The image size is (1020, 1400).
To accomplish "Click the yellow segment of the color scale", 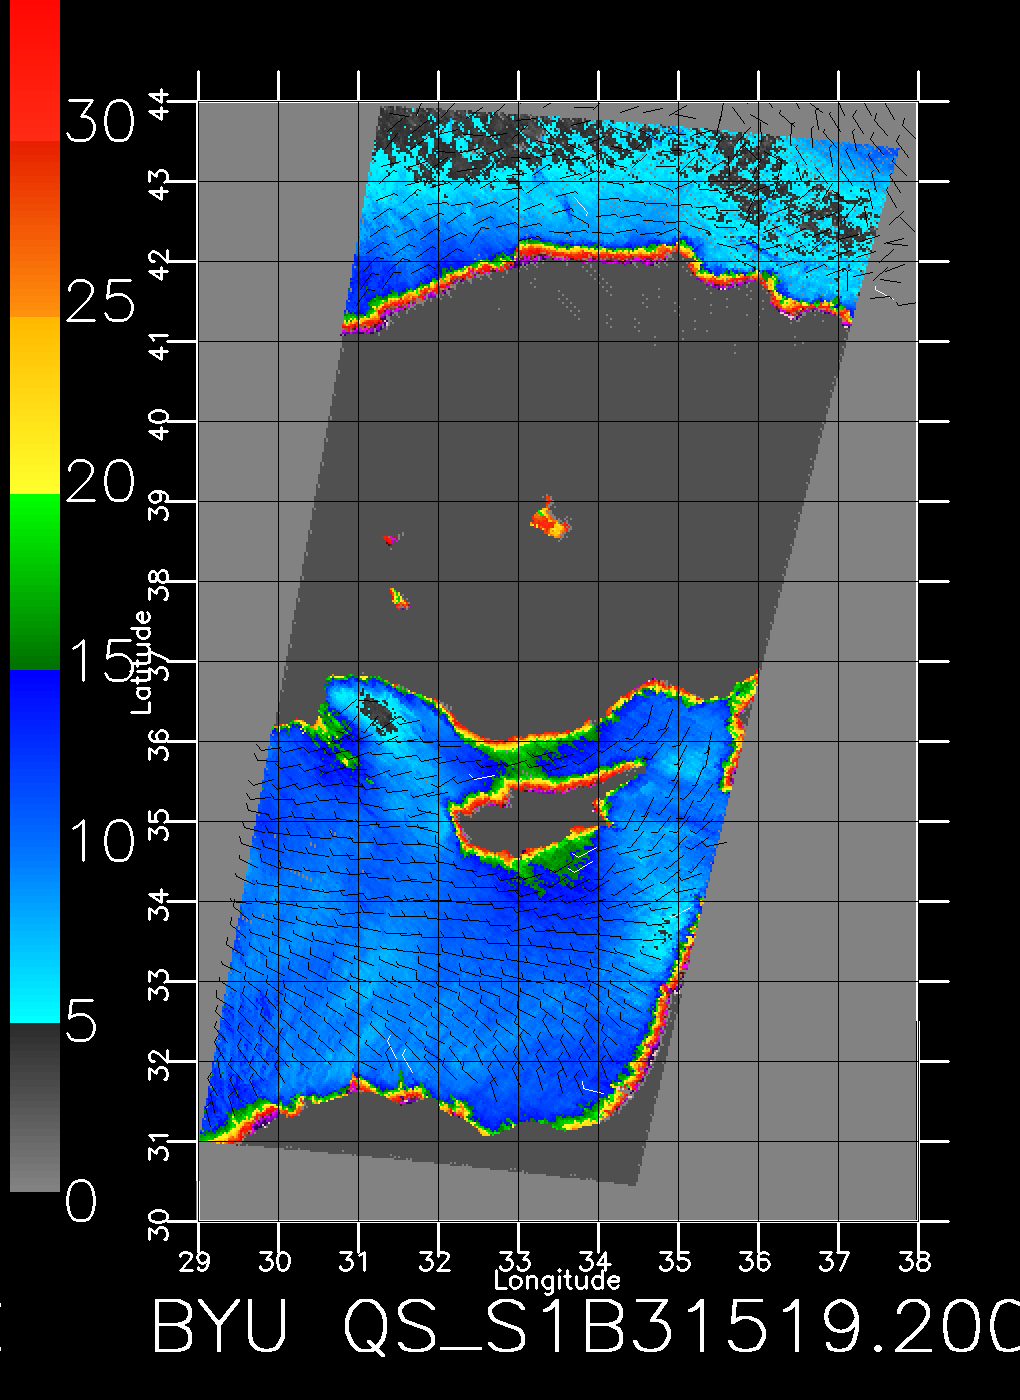I will (x=35, y=406).
